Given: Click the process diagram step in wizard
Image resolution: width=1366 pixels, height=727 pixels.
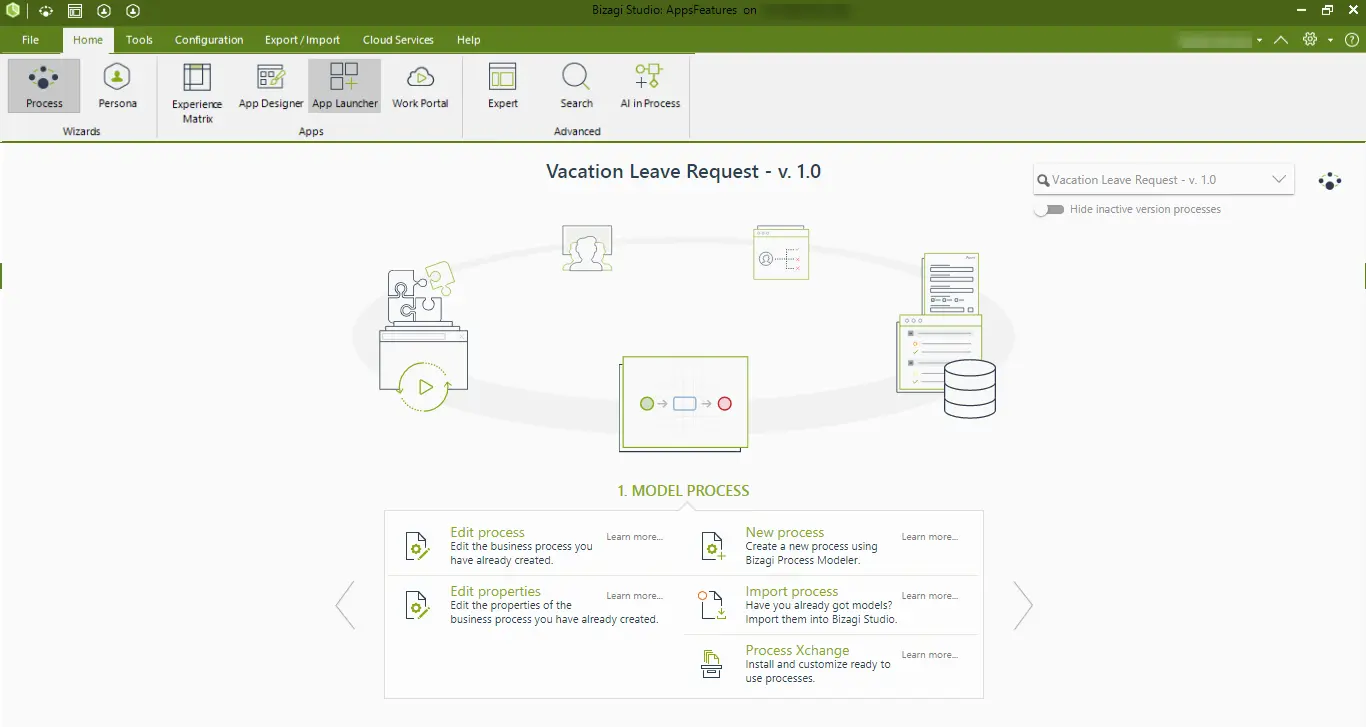Looking at the screenshot, I should 684,403.
